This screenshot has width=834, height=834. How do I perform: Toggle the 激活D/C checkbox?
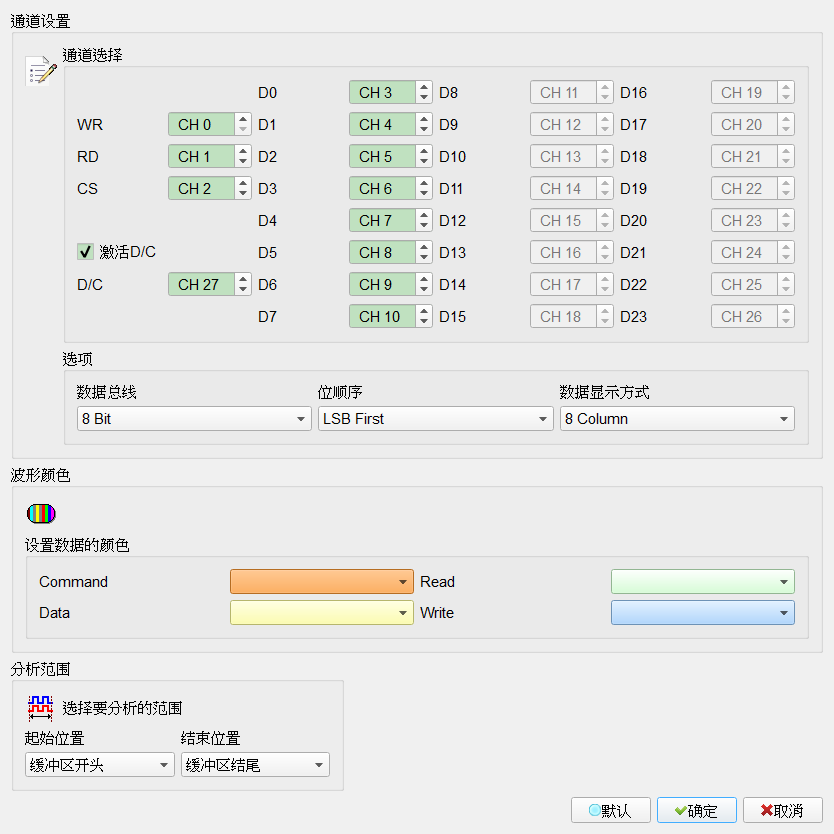[x=85, y=252]
